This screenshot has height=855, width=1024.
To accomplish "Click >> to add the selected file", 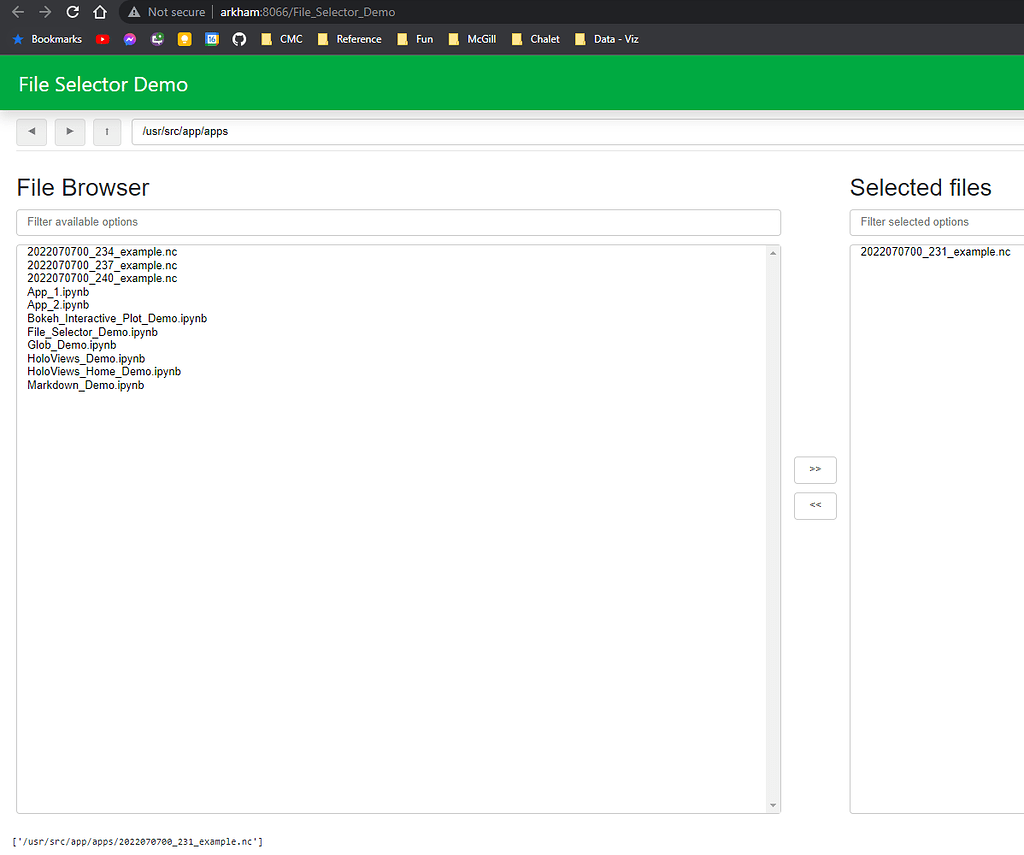I will pyautogui.click(x=815, y=470).
